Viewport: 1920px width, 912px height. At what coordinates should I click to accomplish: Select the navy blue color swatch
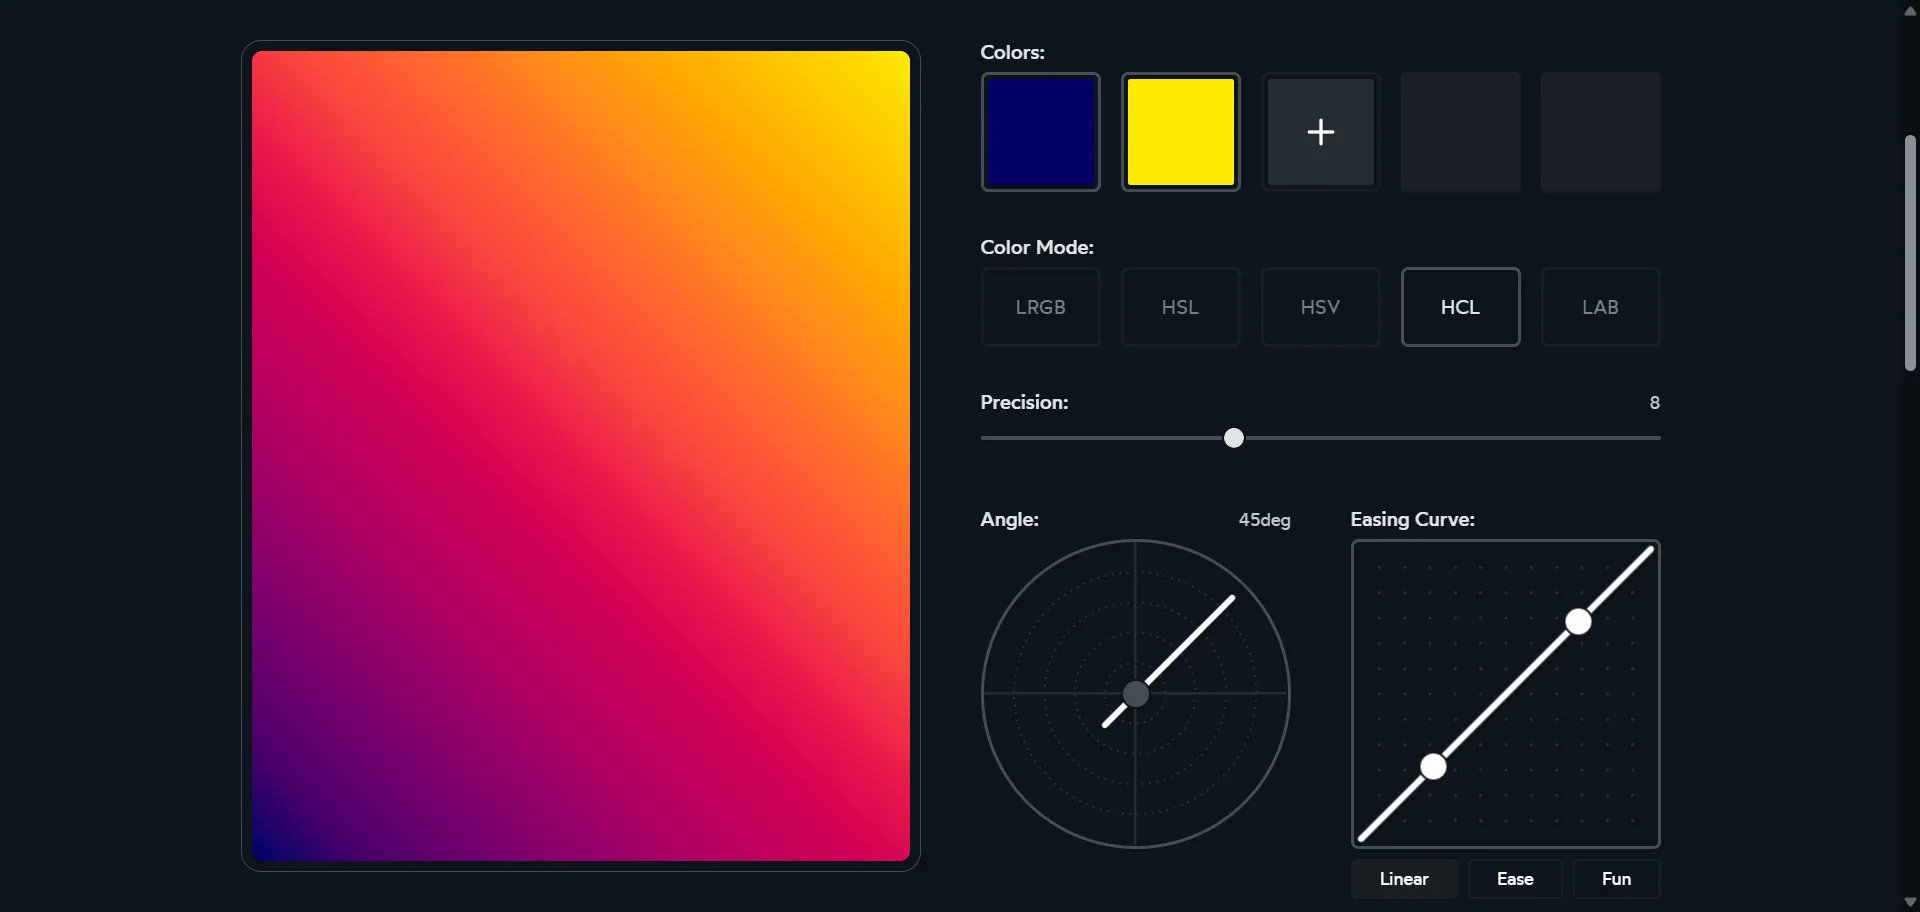click(x=1040, y=131)
